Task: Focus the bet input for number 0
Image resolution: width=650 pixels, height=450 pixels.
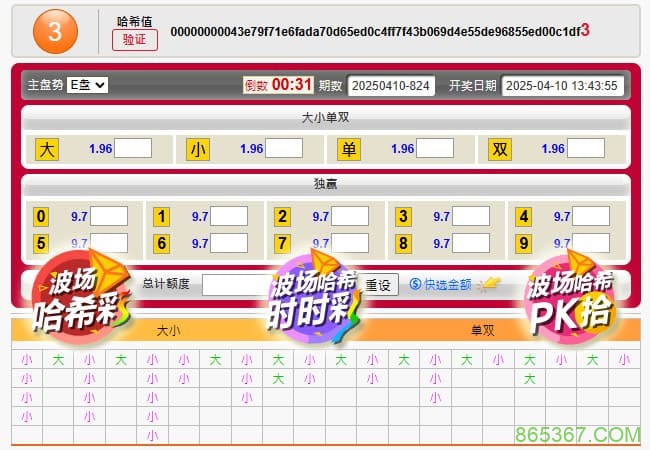Action: (x=109, y=216)
